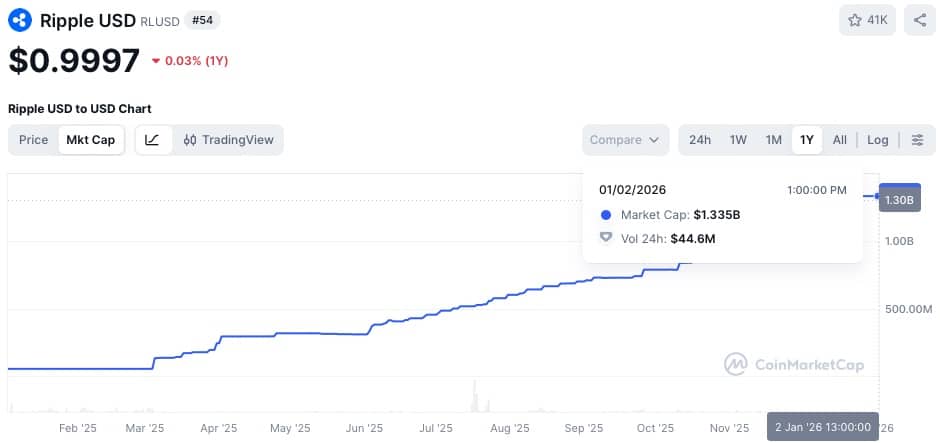Screen dimensions: 940x443
Task: Set range to 1W
Action: pyautogui.click(x=738, y=140)
